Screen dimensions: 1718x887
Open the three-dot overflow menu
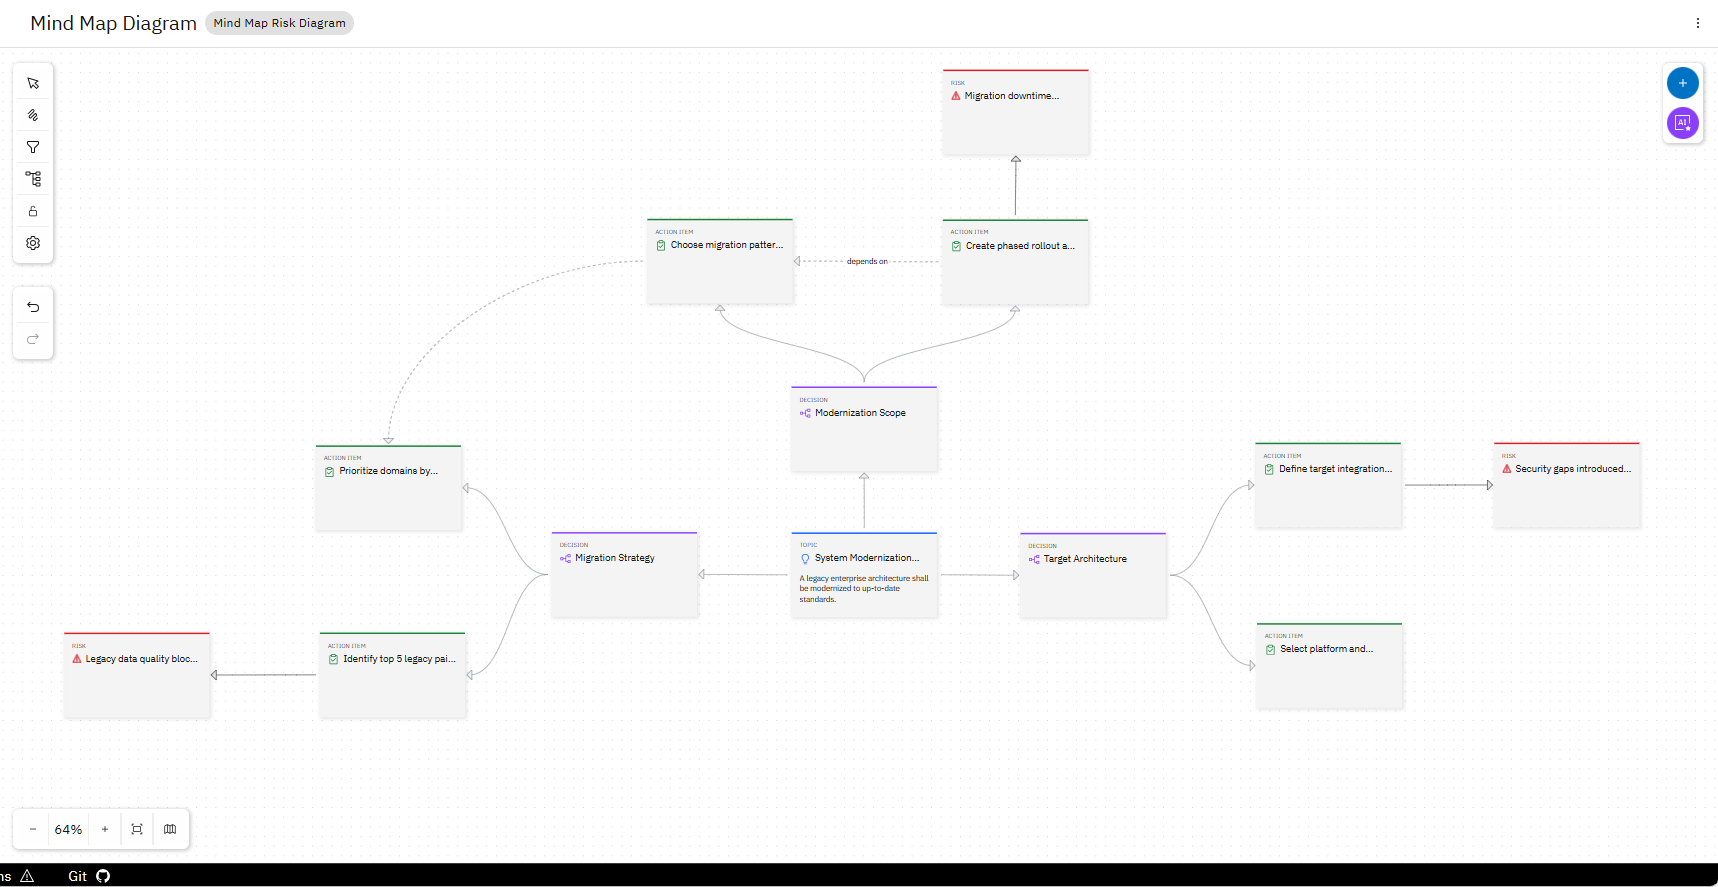pyautogui.click(x=1697, y=23)
